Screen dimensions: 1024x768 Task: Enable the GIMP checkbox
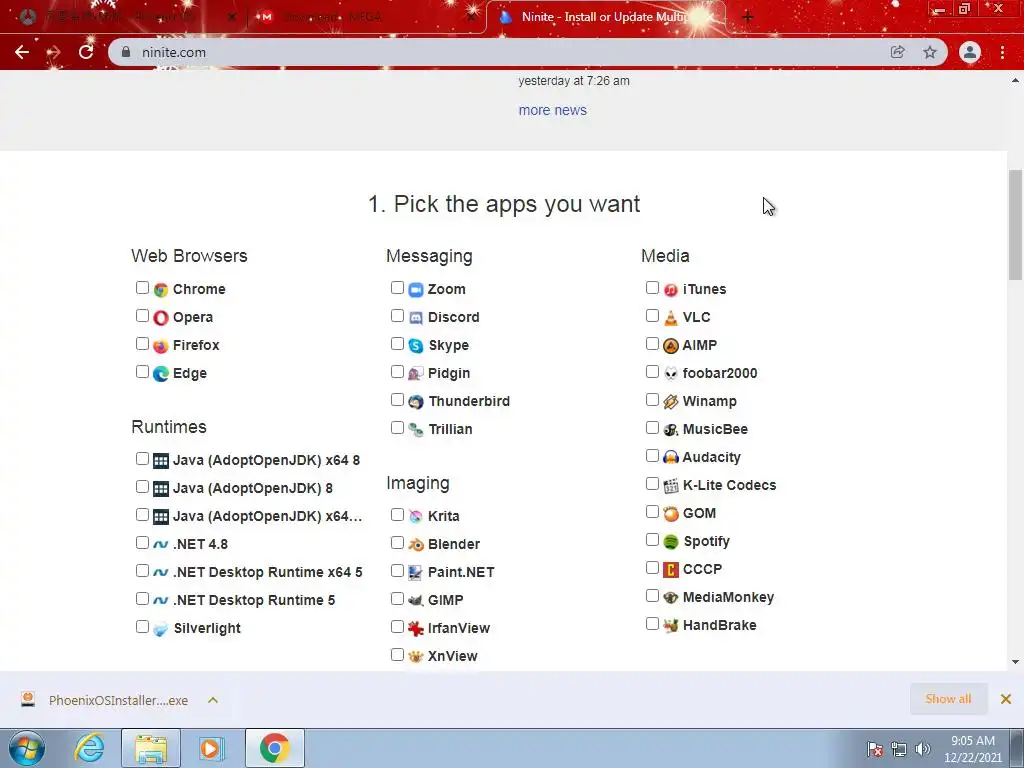(x=397, y=598)
